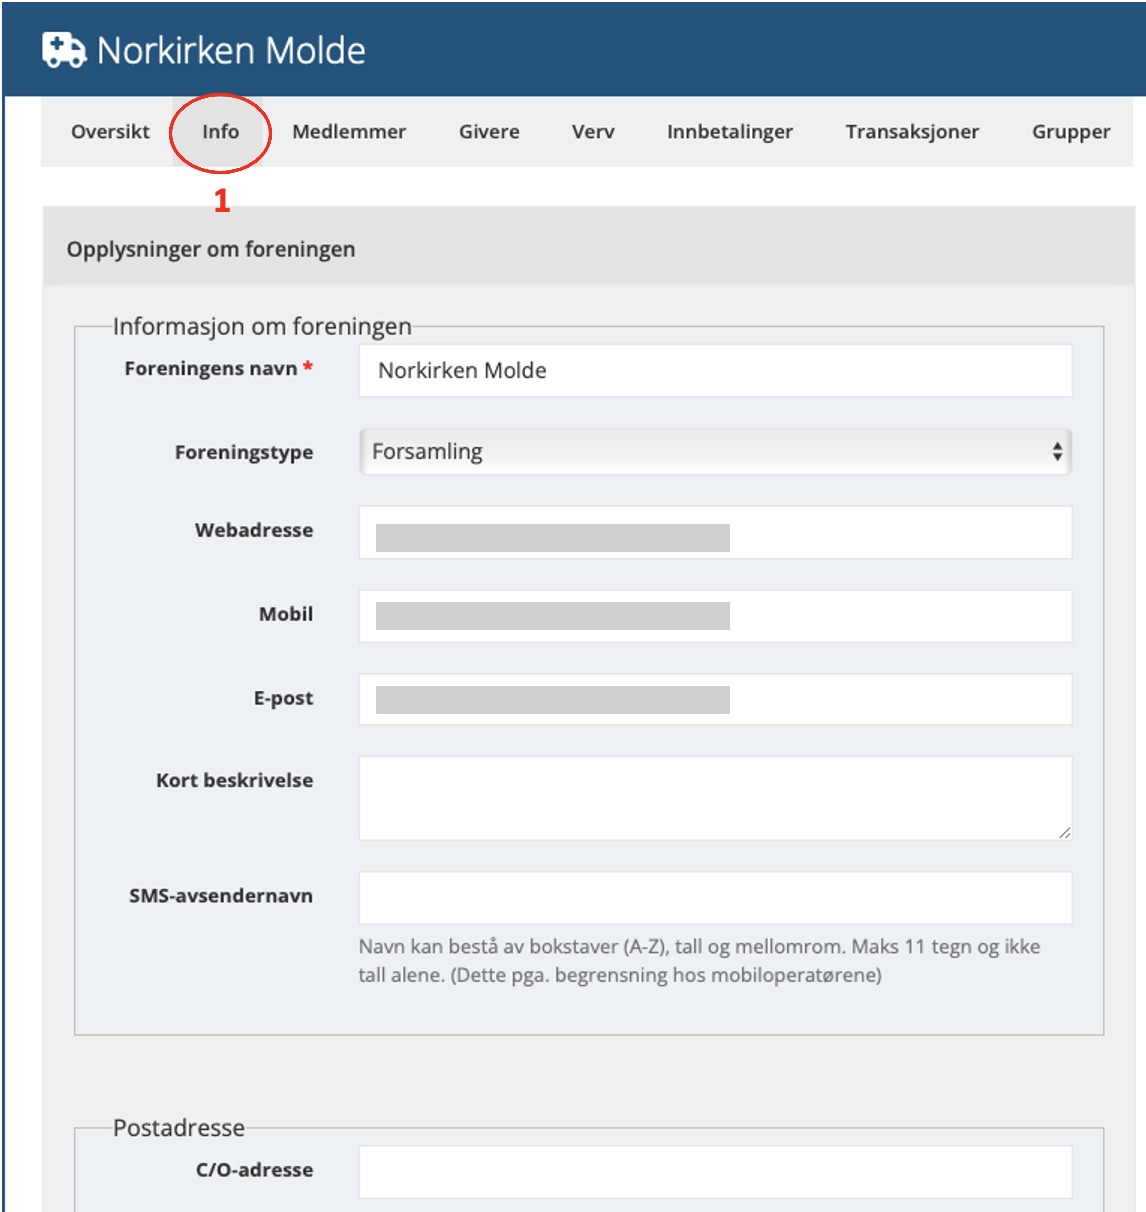Viewport: 1146px width, 1212px height.
Task: Click the Norkirken Molde header title
Action: click(x=231, y=50)
